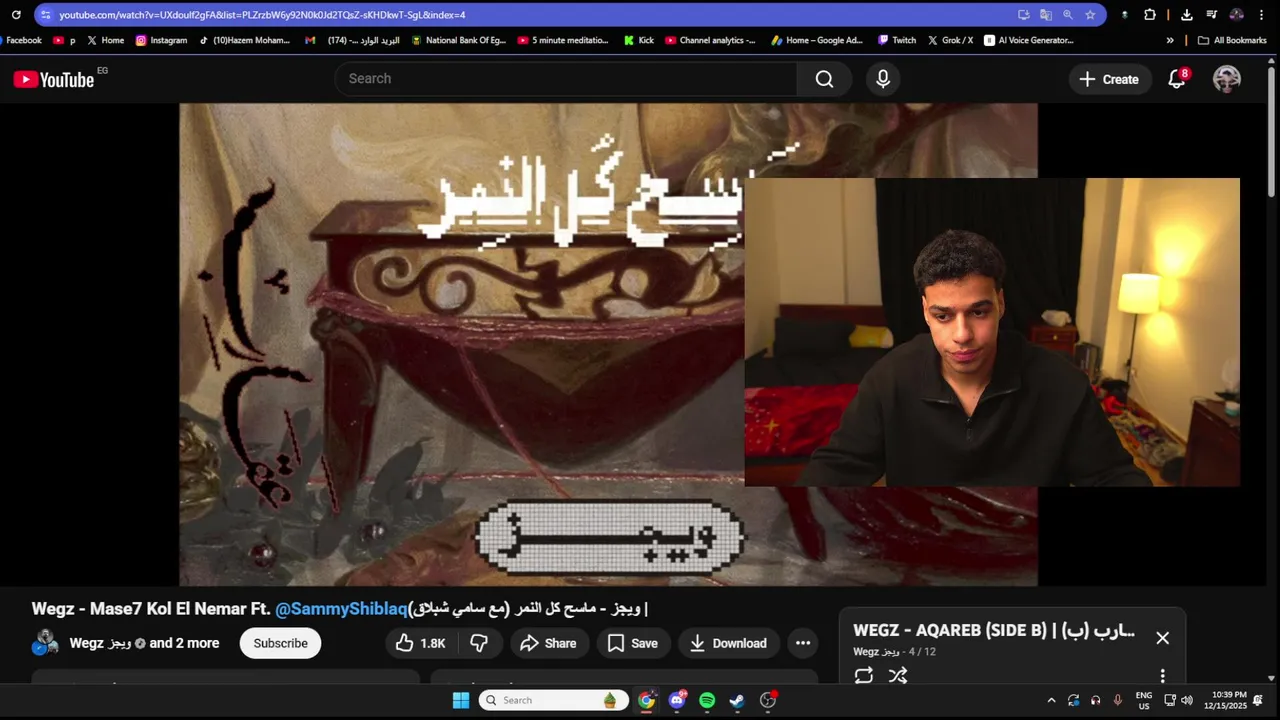Open Spotify from the taskbar

(707, 700)
